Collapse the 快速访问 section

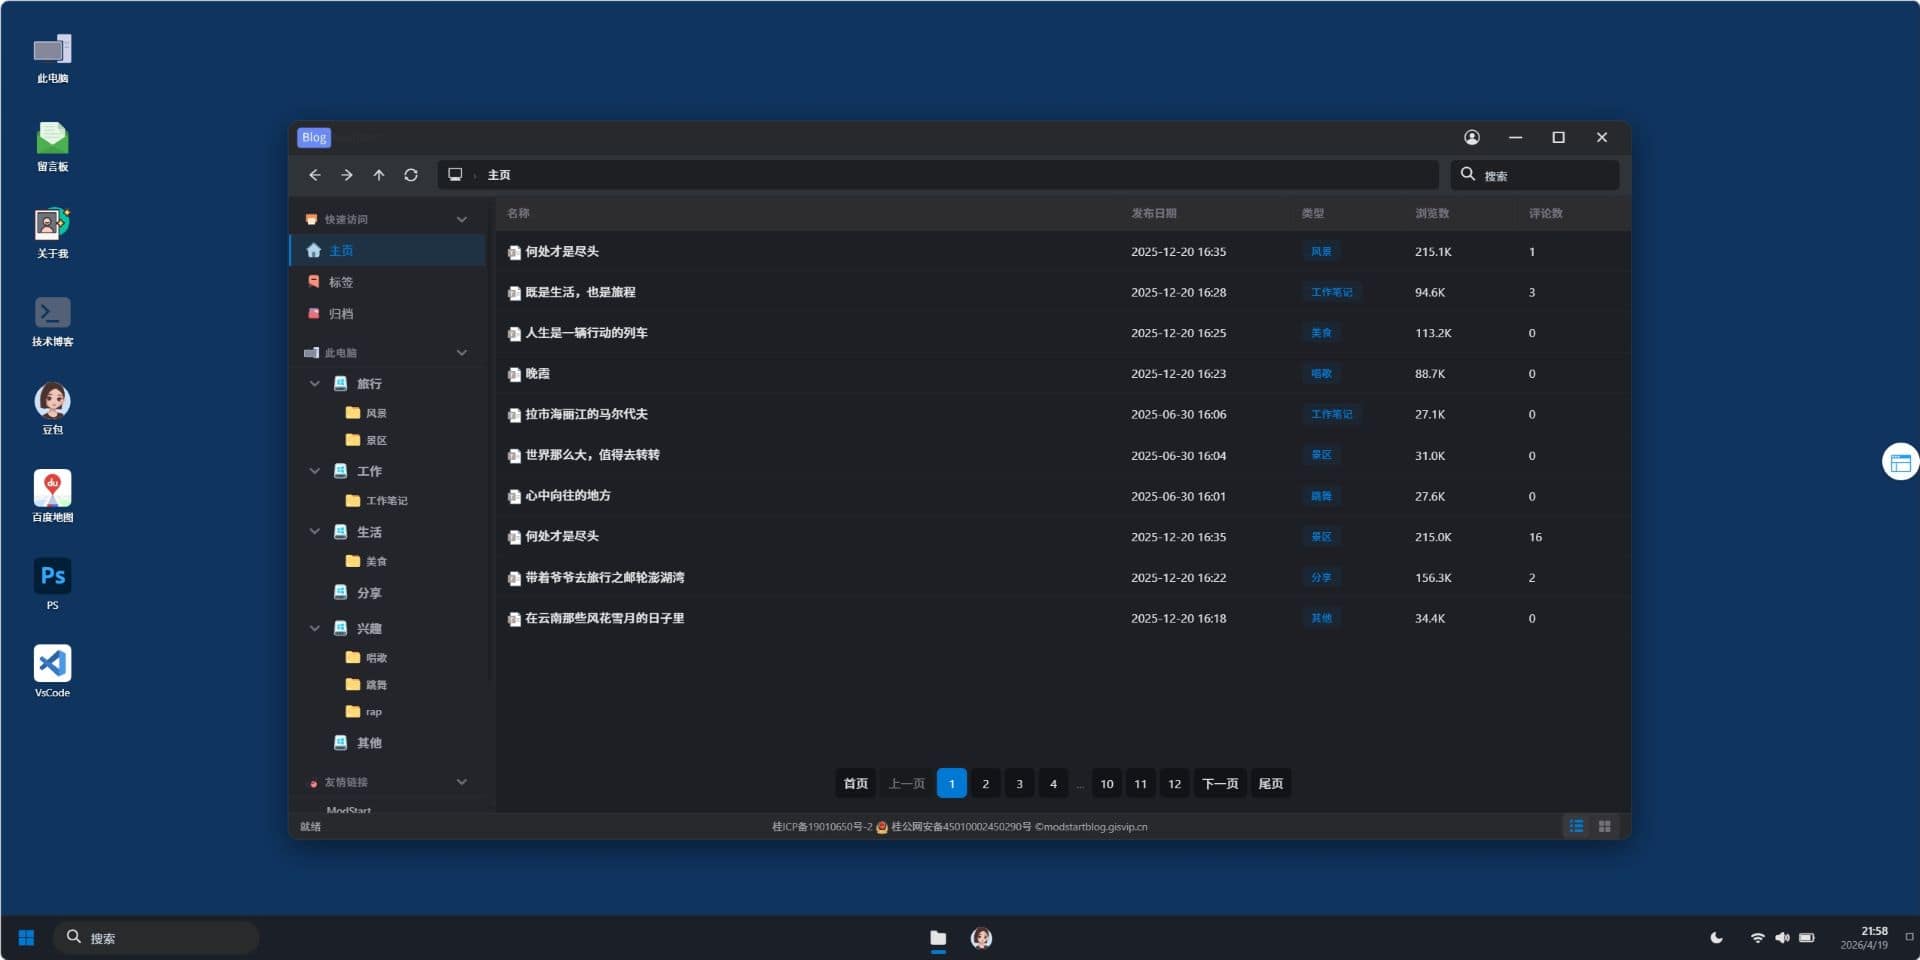pos(461,219)
